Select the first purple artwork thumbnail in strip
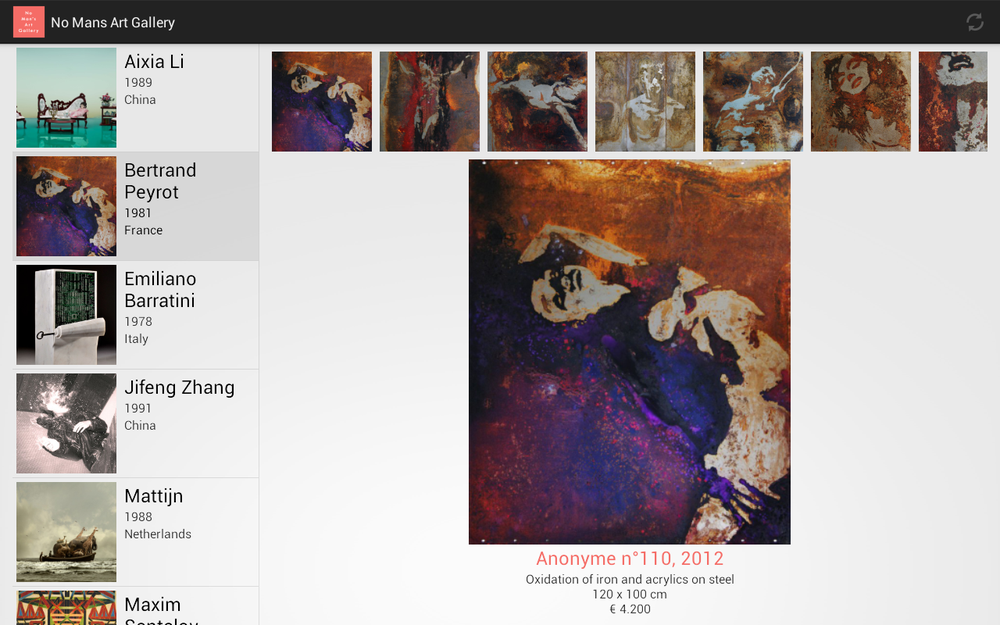The height and width of the screenshot is (625, 1000). [321, 101]
